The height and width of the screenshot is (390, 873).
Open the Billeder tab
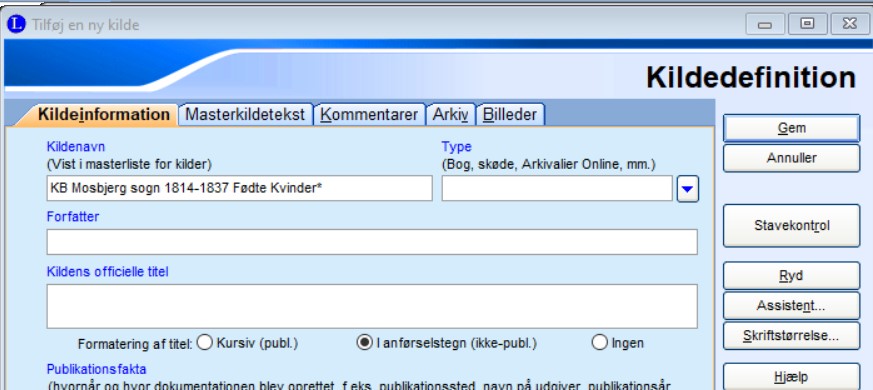coord(510,115)
